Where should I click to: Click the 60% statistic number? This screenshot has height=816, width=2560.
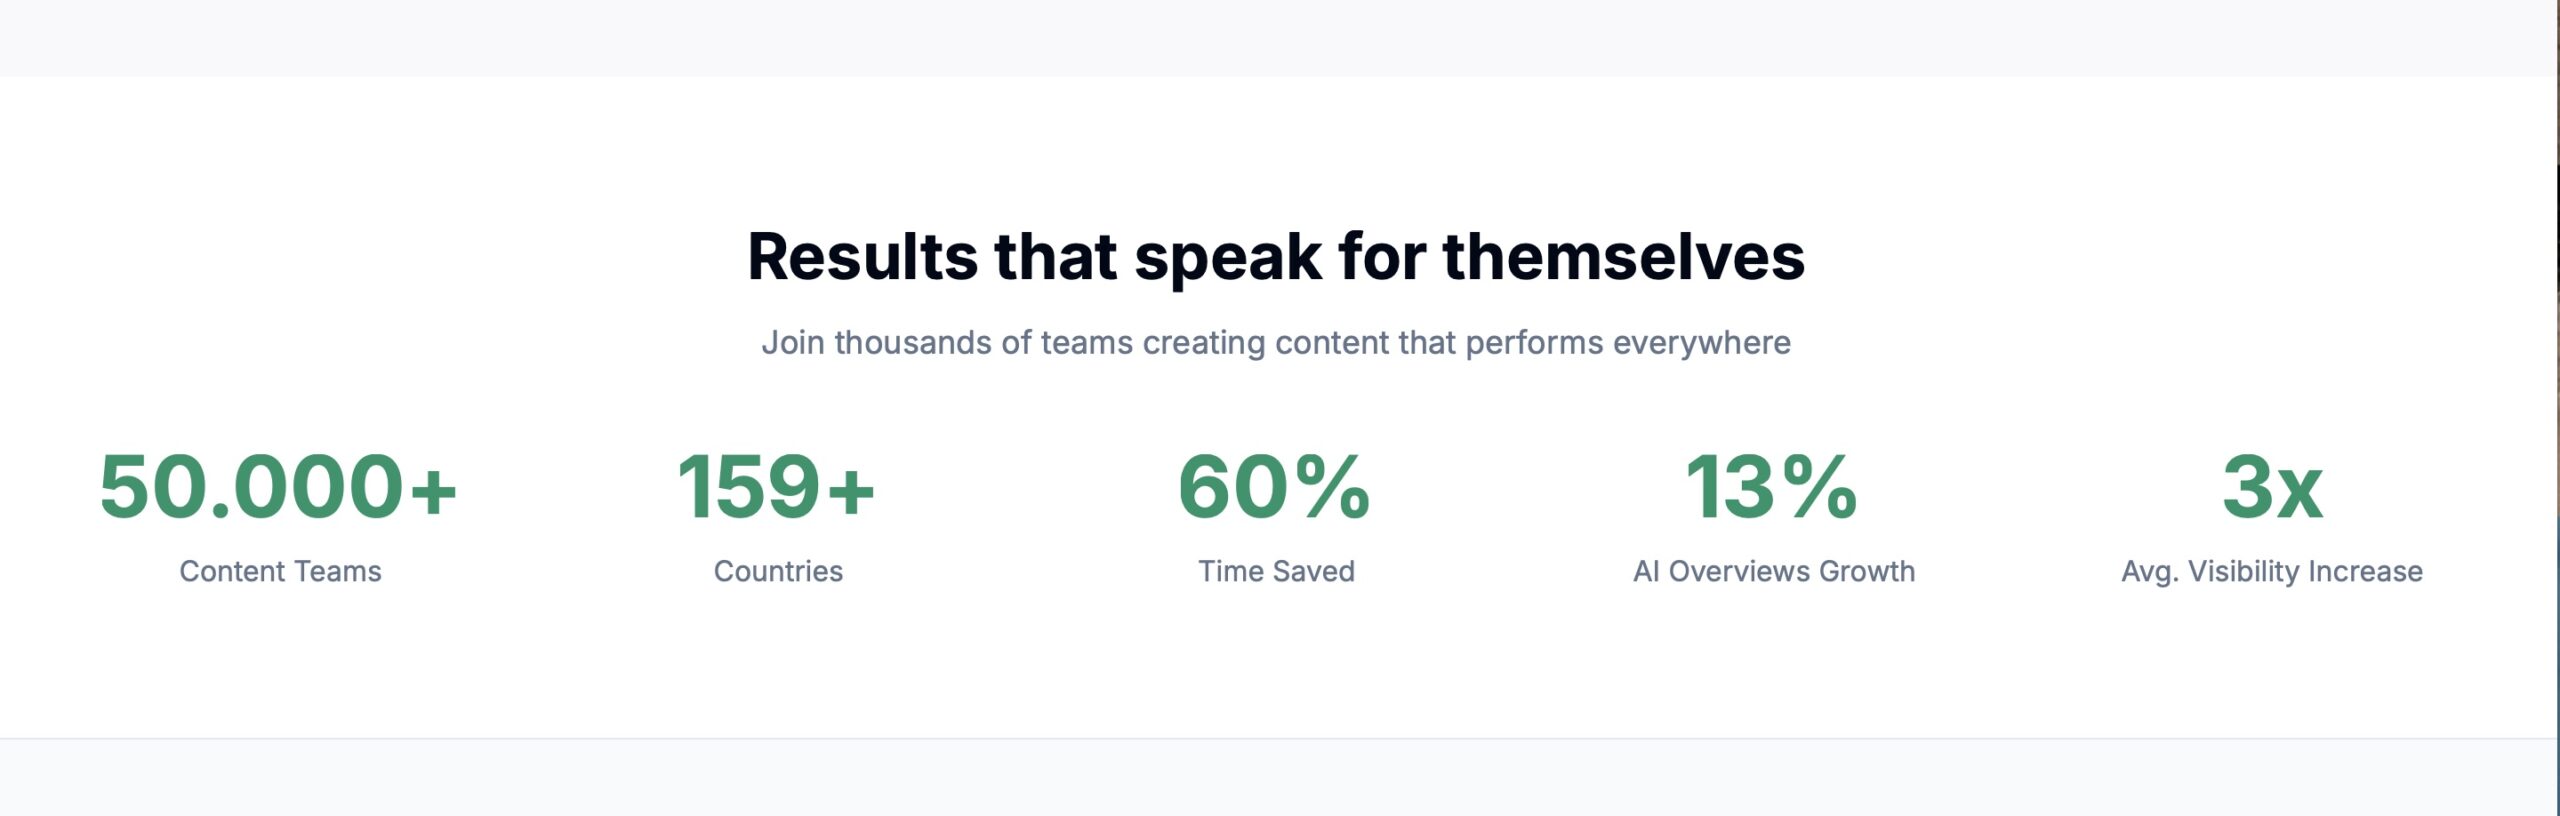pos(1274,487)
